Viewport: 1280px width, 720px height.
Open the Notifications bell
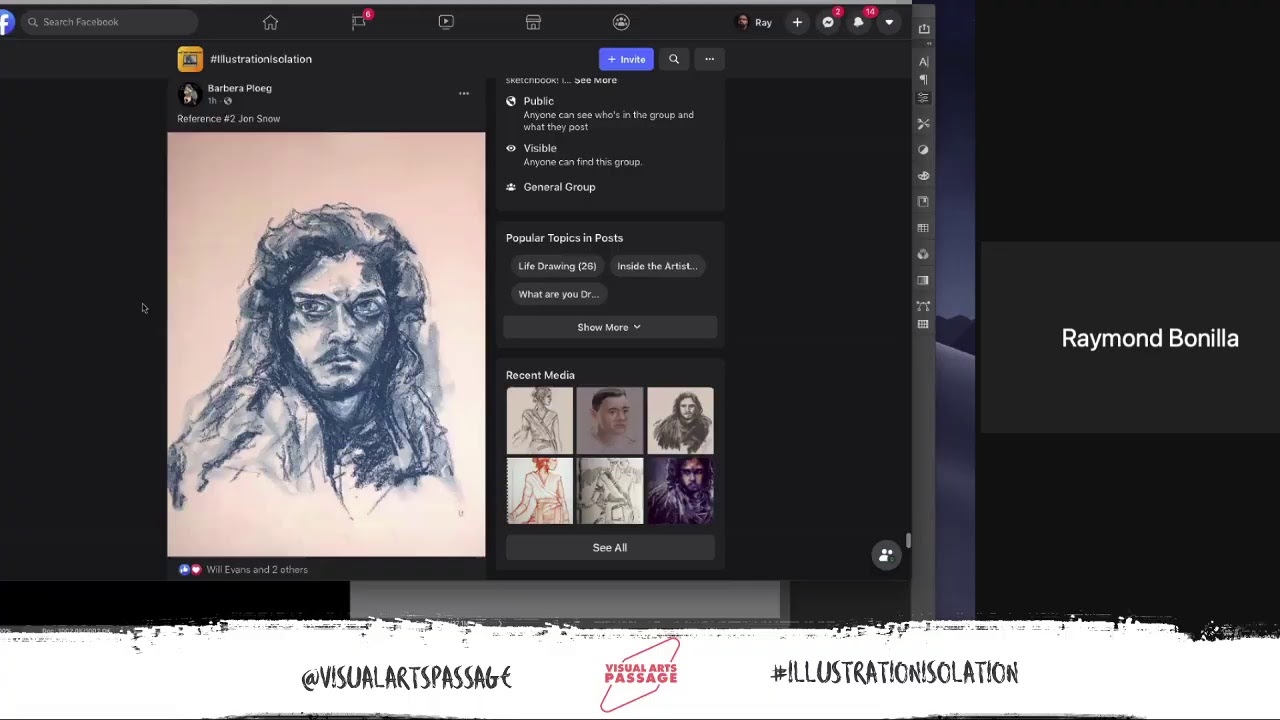tap(859, 22)
